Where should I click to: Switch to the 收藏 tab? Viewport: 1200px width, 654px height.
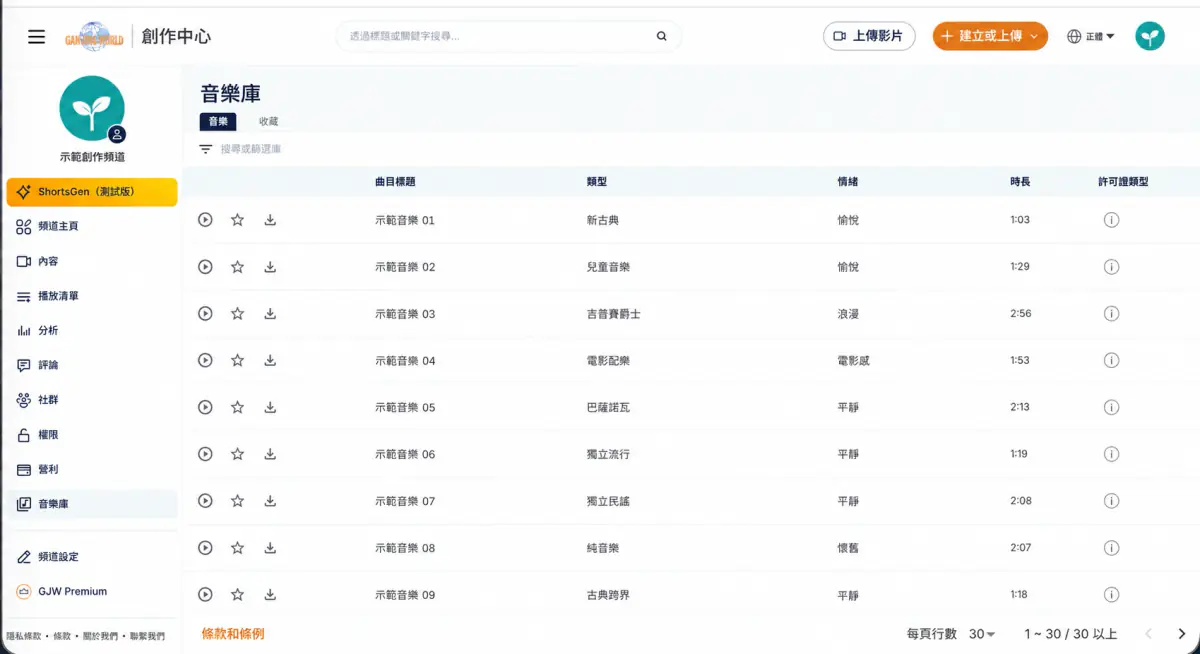(x=268, y=121)
